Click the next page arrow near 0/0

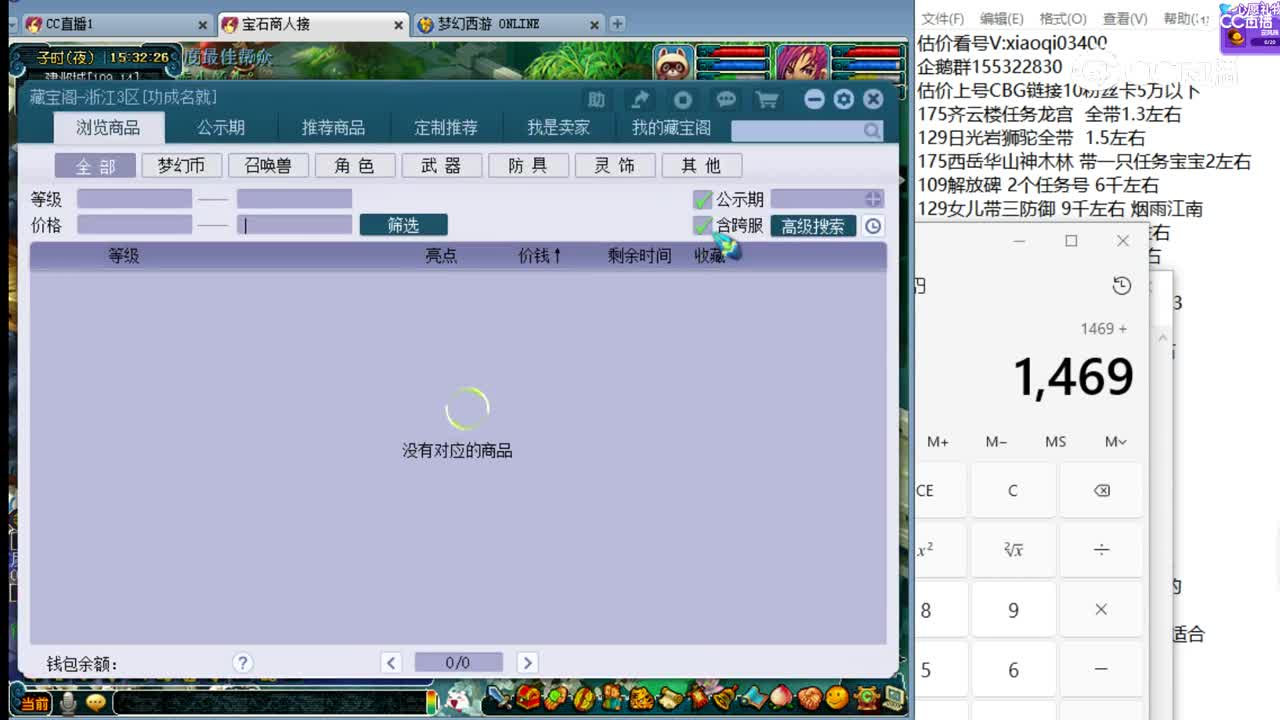pos(527,662)
